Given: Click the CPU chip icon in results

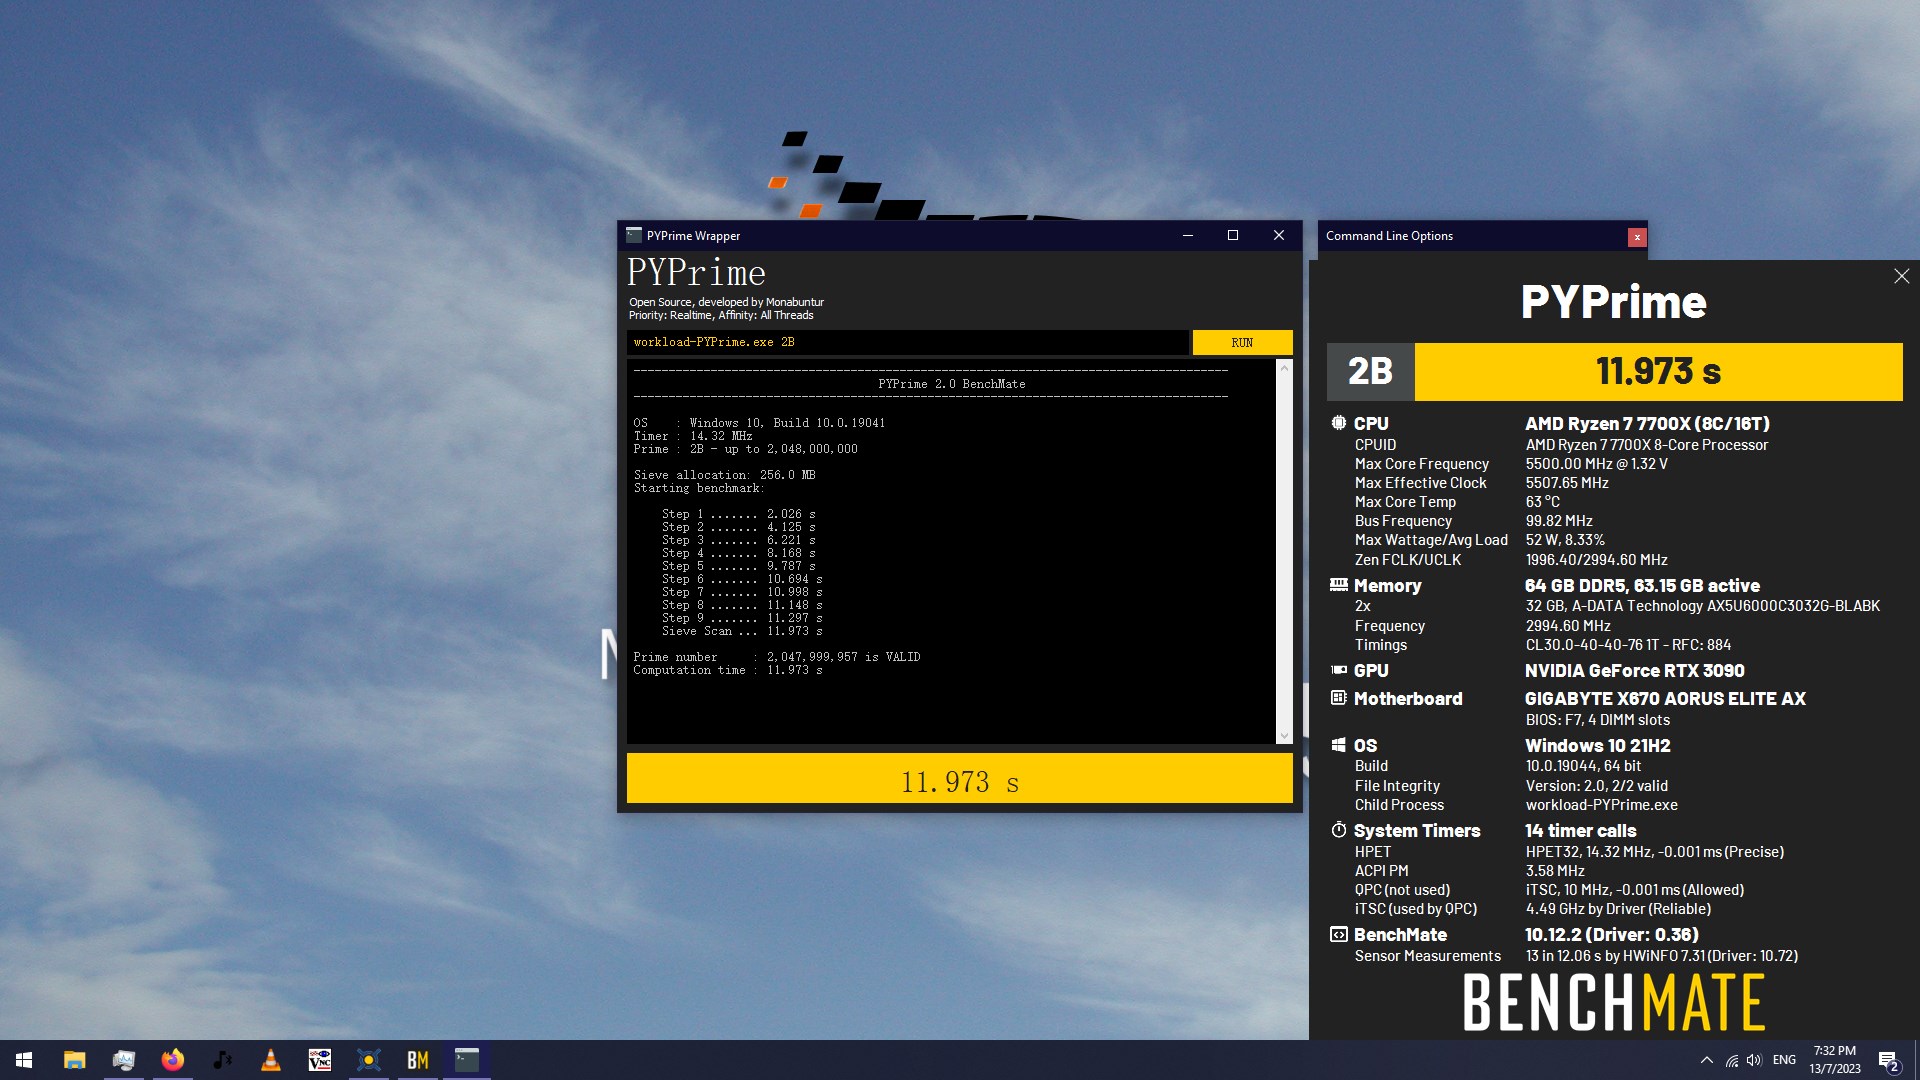Looking at the screenshot, I should (1338, 423).
